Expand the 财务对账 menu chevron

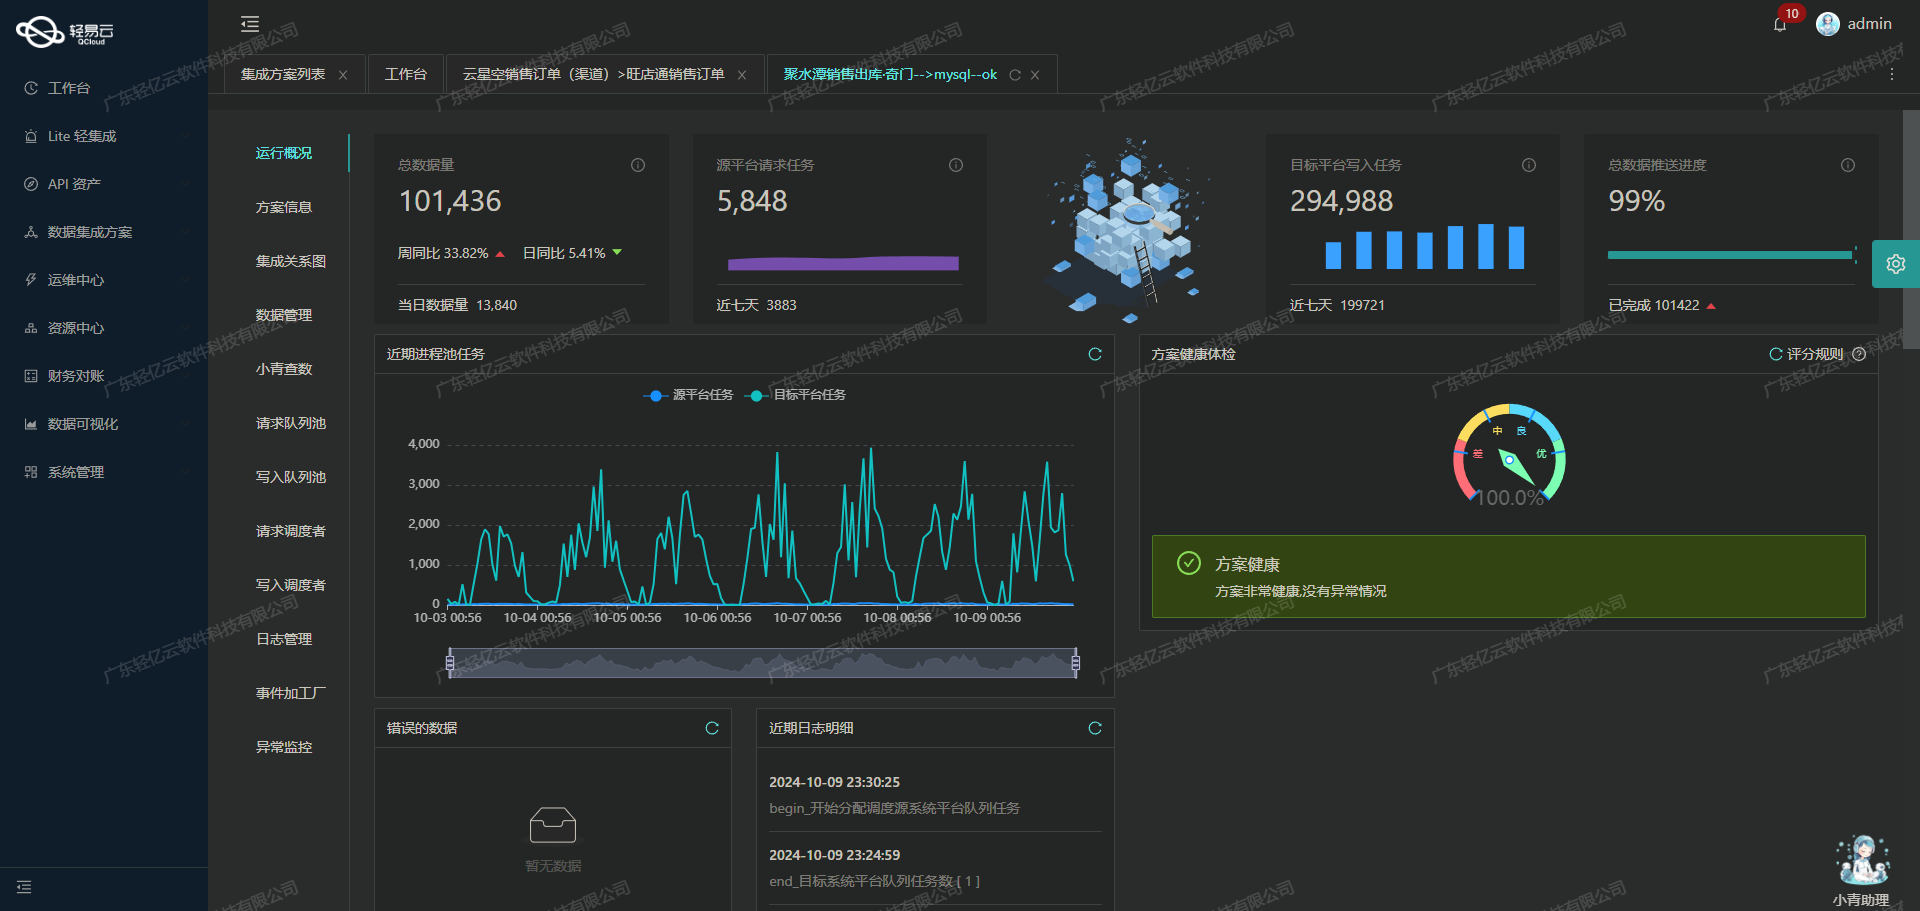(x=185, y=376)
